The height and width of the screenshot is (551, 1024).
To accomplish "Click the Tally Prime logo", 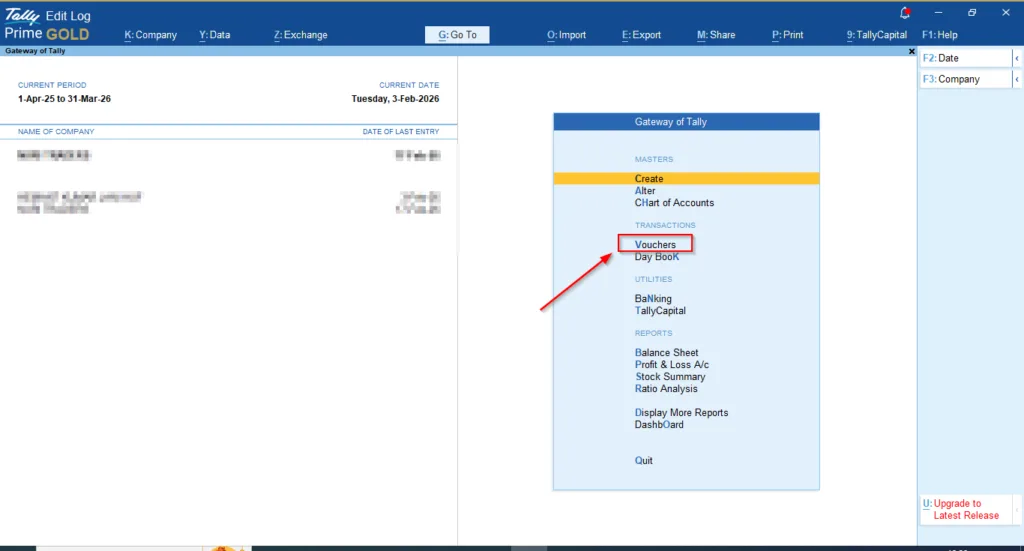I will coord(22,16).
